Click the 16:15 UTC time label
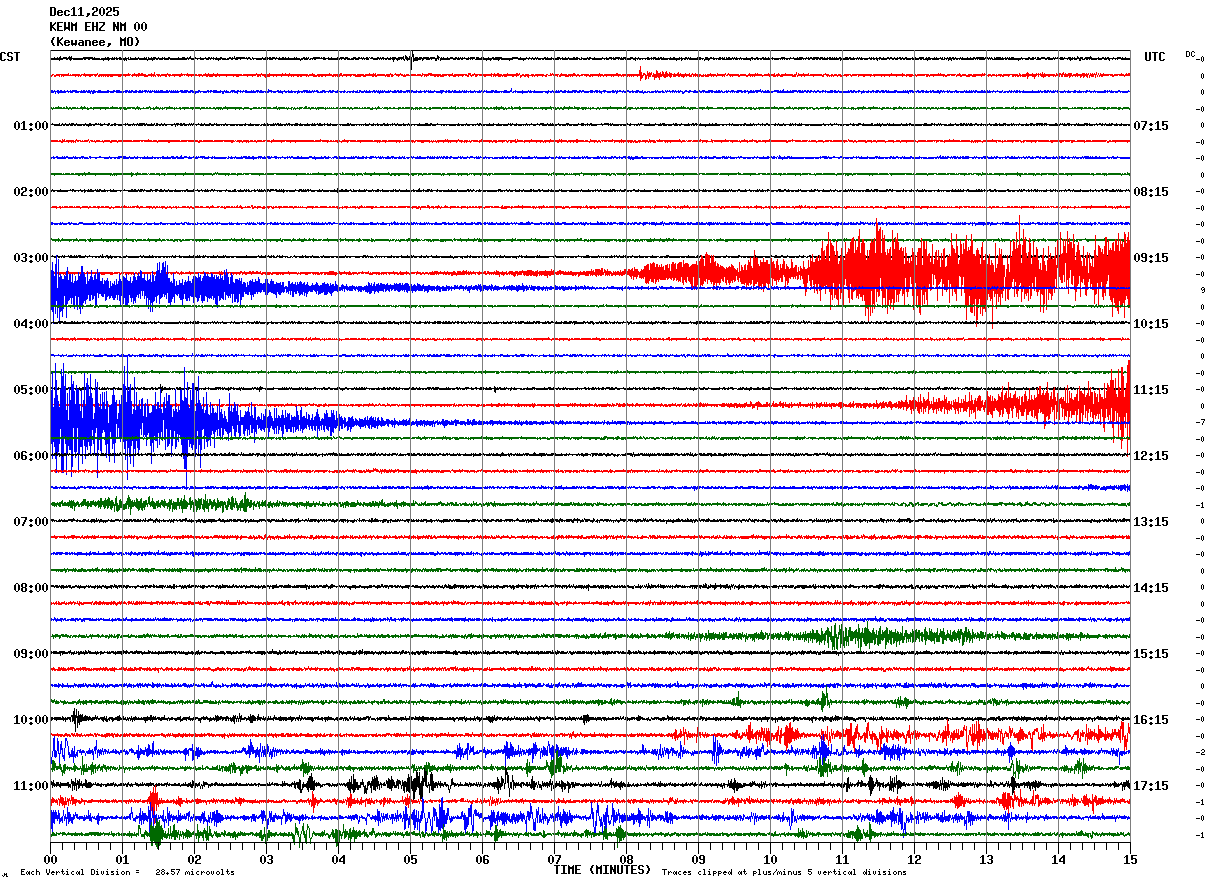 (x=1151, y=720)
